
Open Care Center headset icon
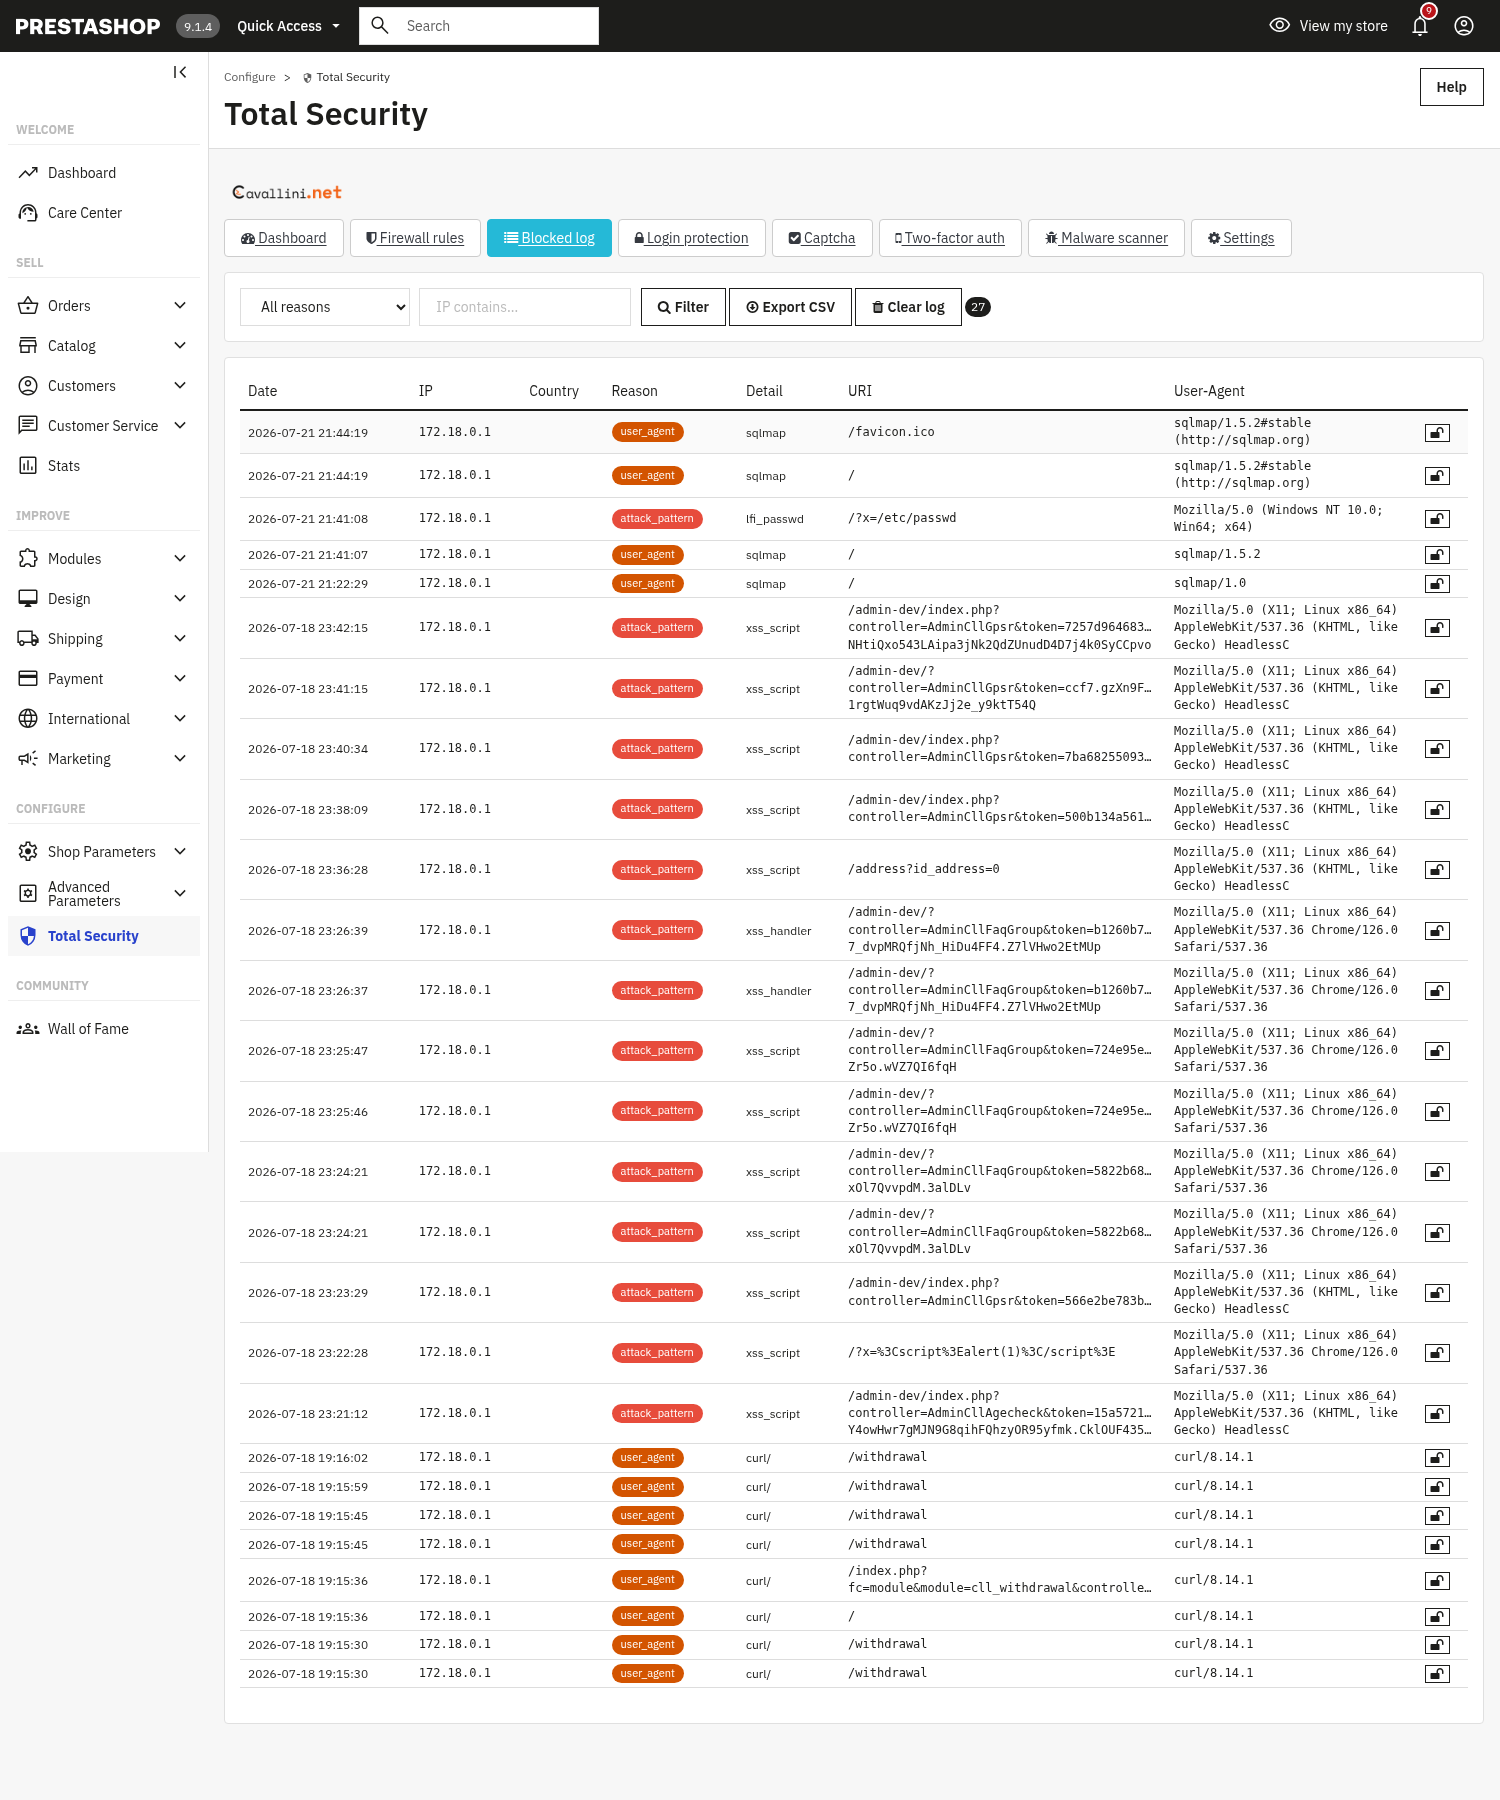click(28, 213)
